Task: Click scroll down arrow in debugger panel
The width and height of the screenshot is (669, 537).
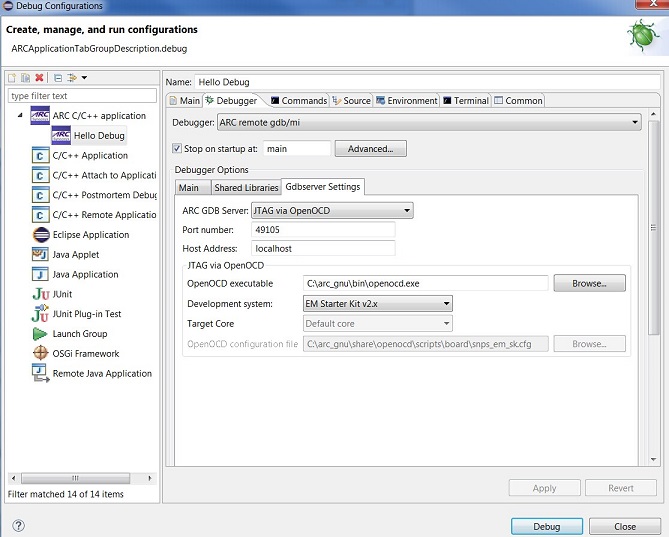Action: click(653, 459)
